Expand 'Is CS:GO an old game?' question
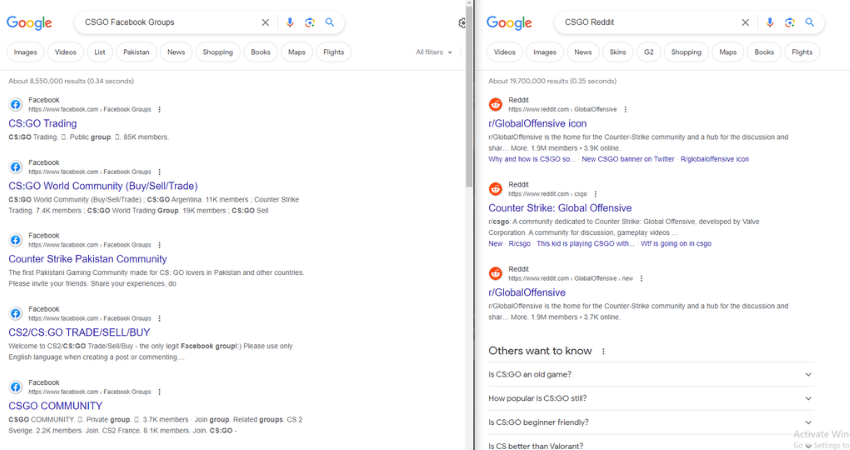This screenshot has height=450, width=850. [651, 375]
